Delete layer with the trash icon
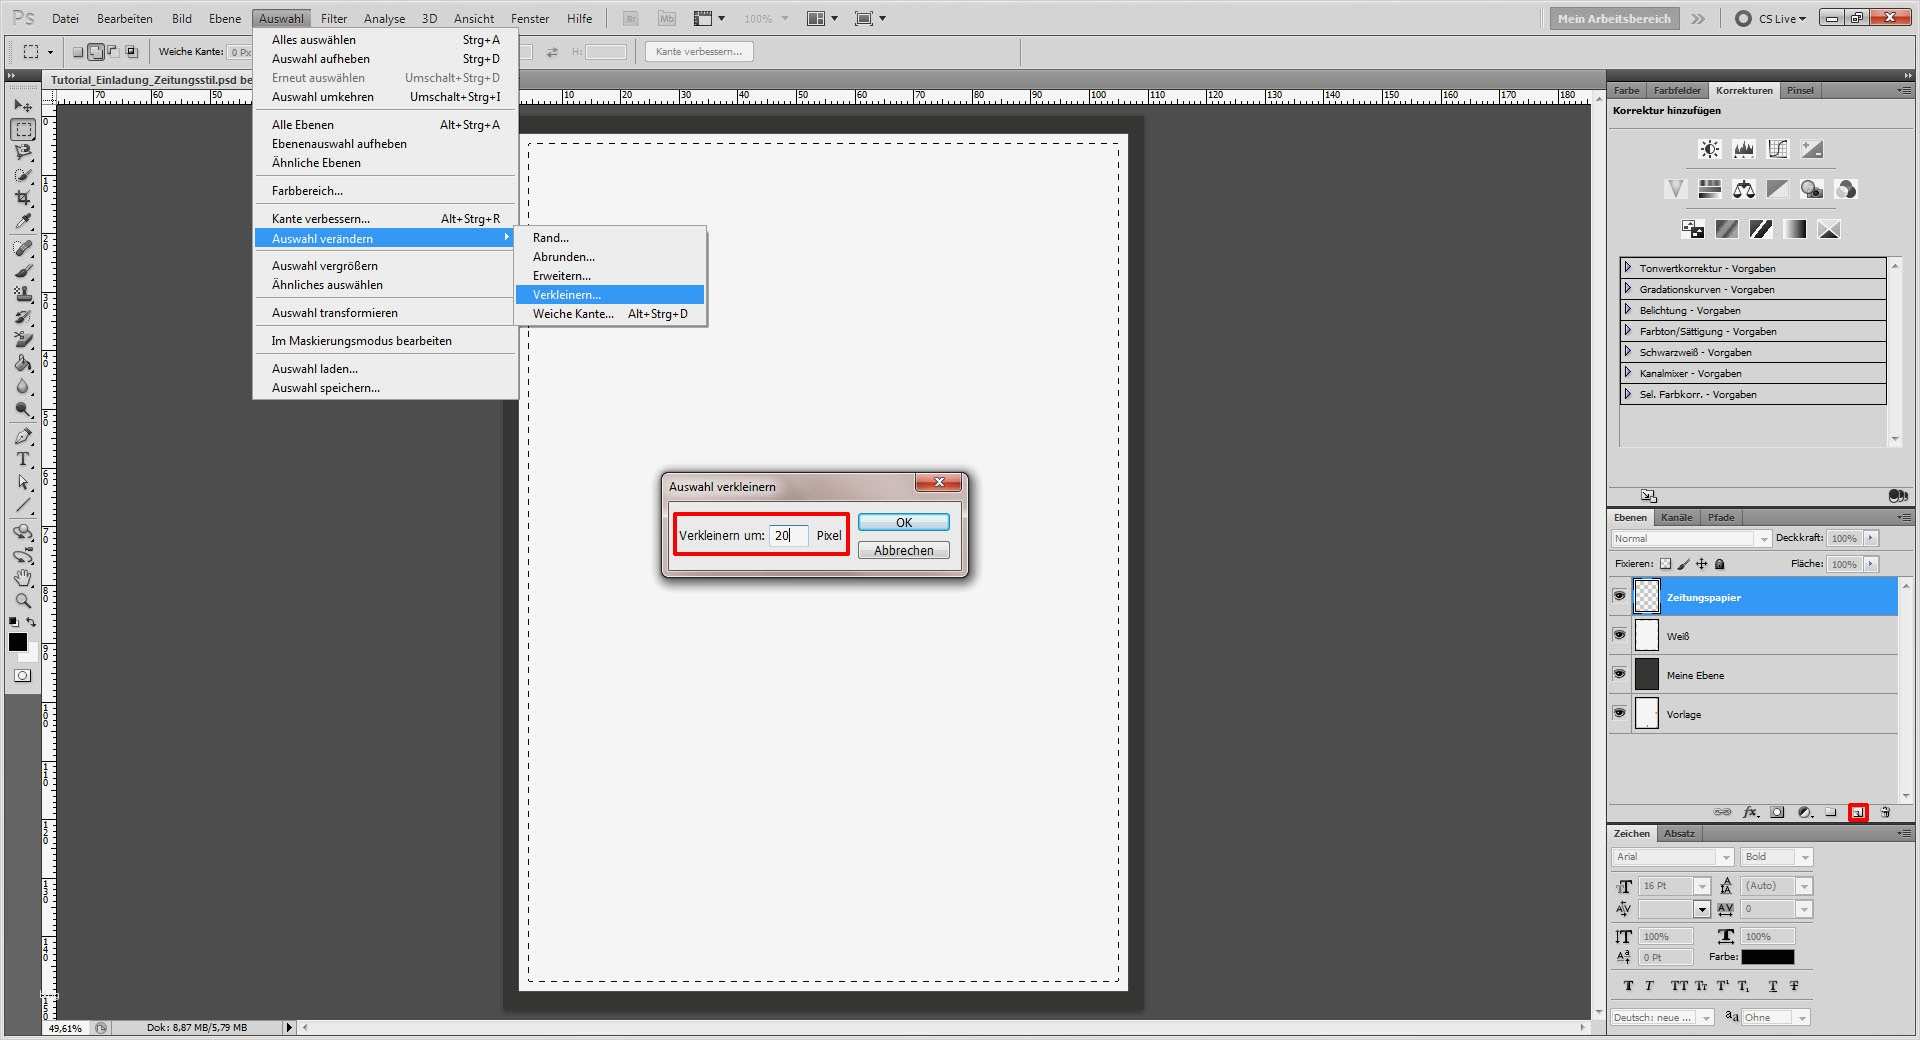The image size is (1920, 1040). 1885,813
